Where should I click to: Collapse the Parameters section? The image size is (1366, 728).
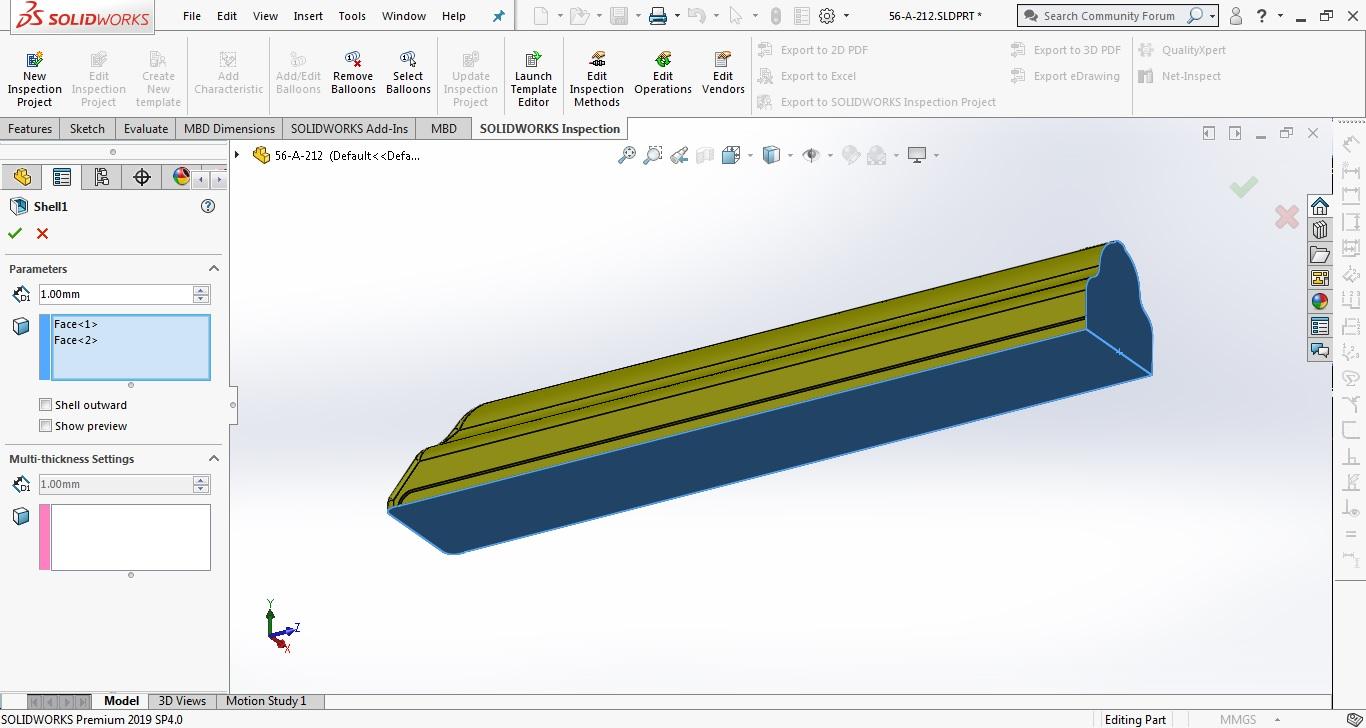click(x=213, y=269)
